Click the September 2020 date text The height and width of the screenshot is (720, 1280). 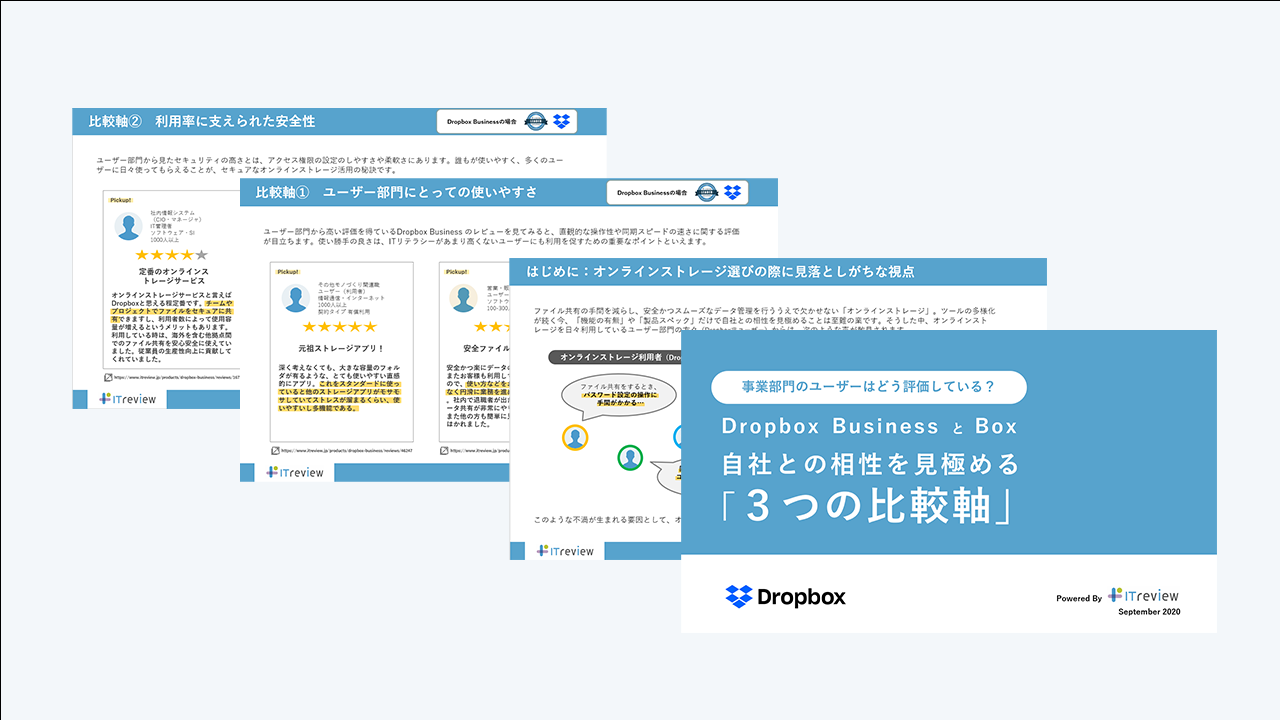[1149, 612]
